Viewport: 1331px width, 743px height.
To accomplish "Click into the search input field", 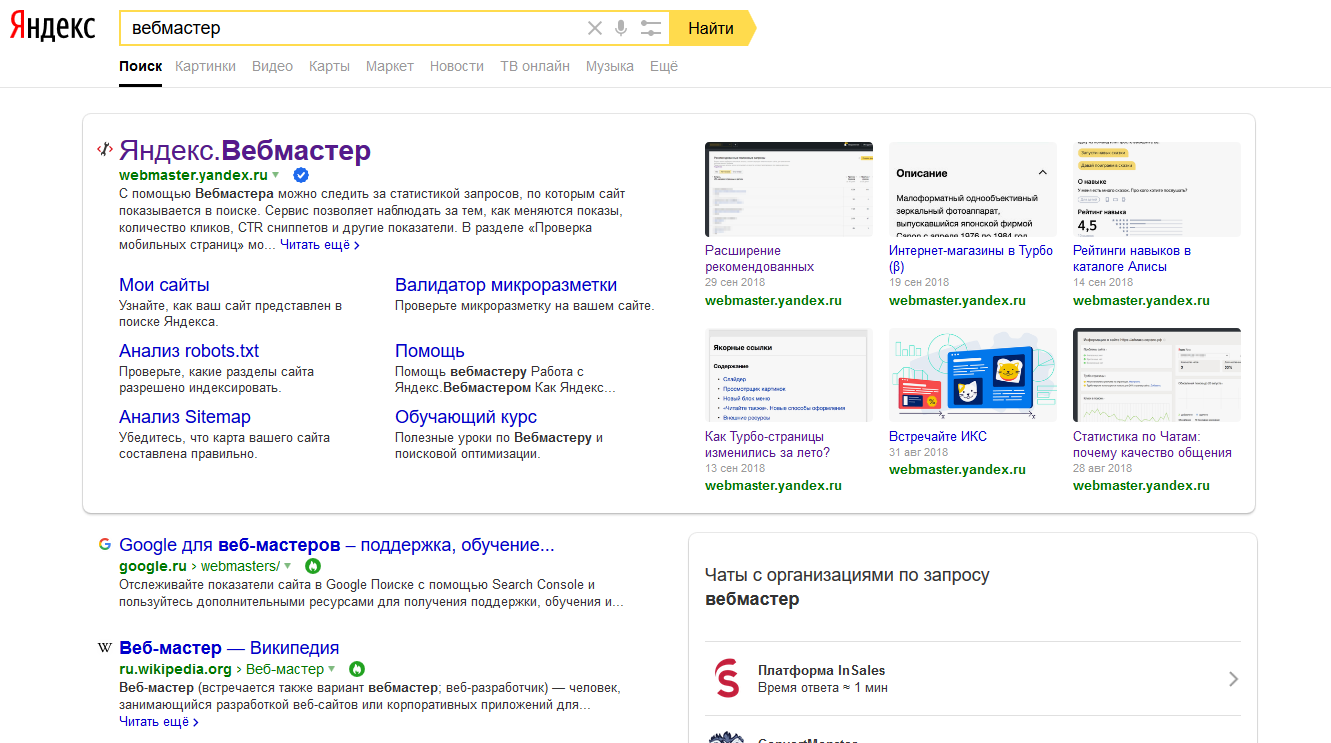I will coord(350,28).
